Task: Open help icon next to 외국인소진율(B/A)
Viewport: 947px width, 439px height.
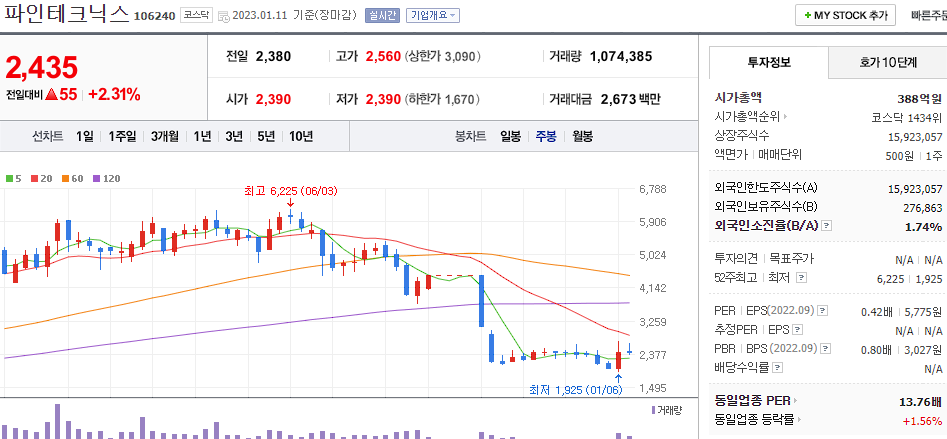Action: point(827,225)
